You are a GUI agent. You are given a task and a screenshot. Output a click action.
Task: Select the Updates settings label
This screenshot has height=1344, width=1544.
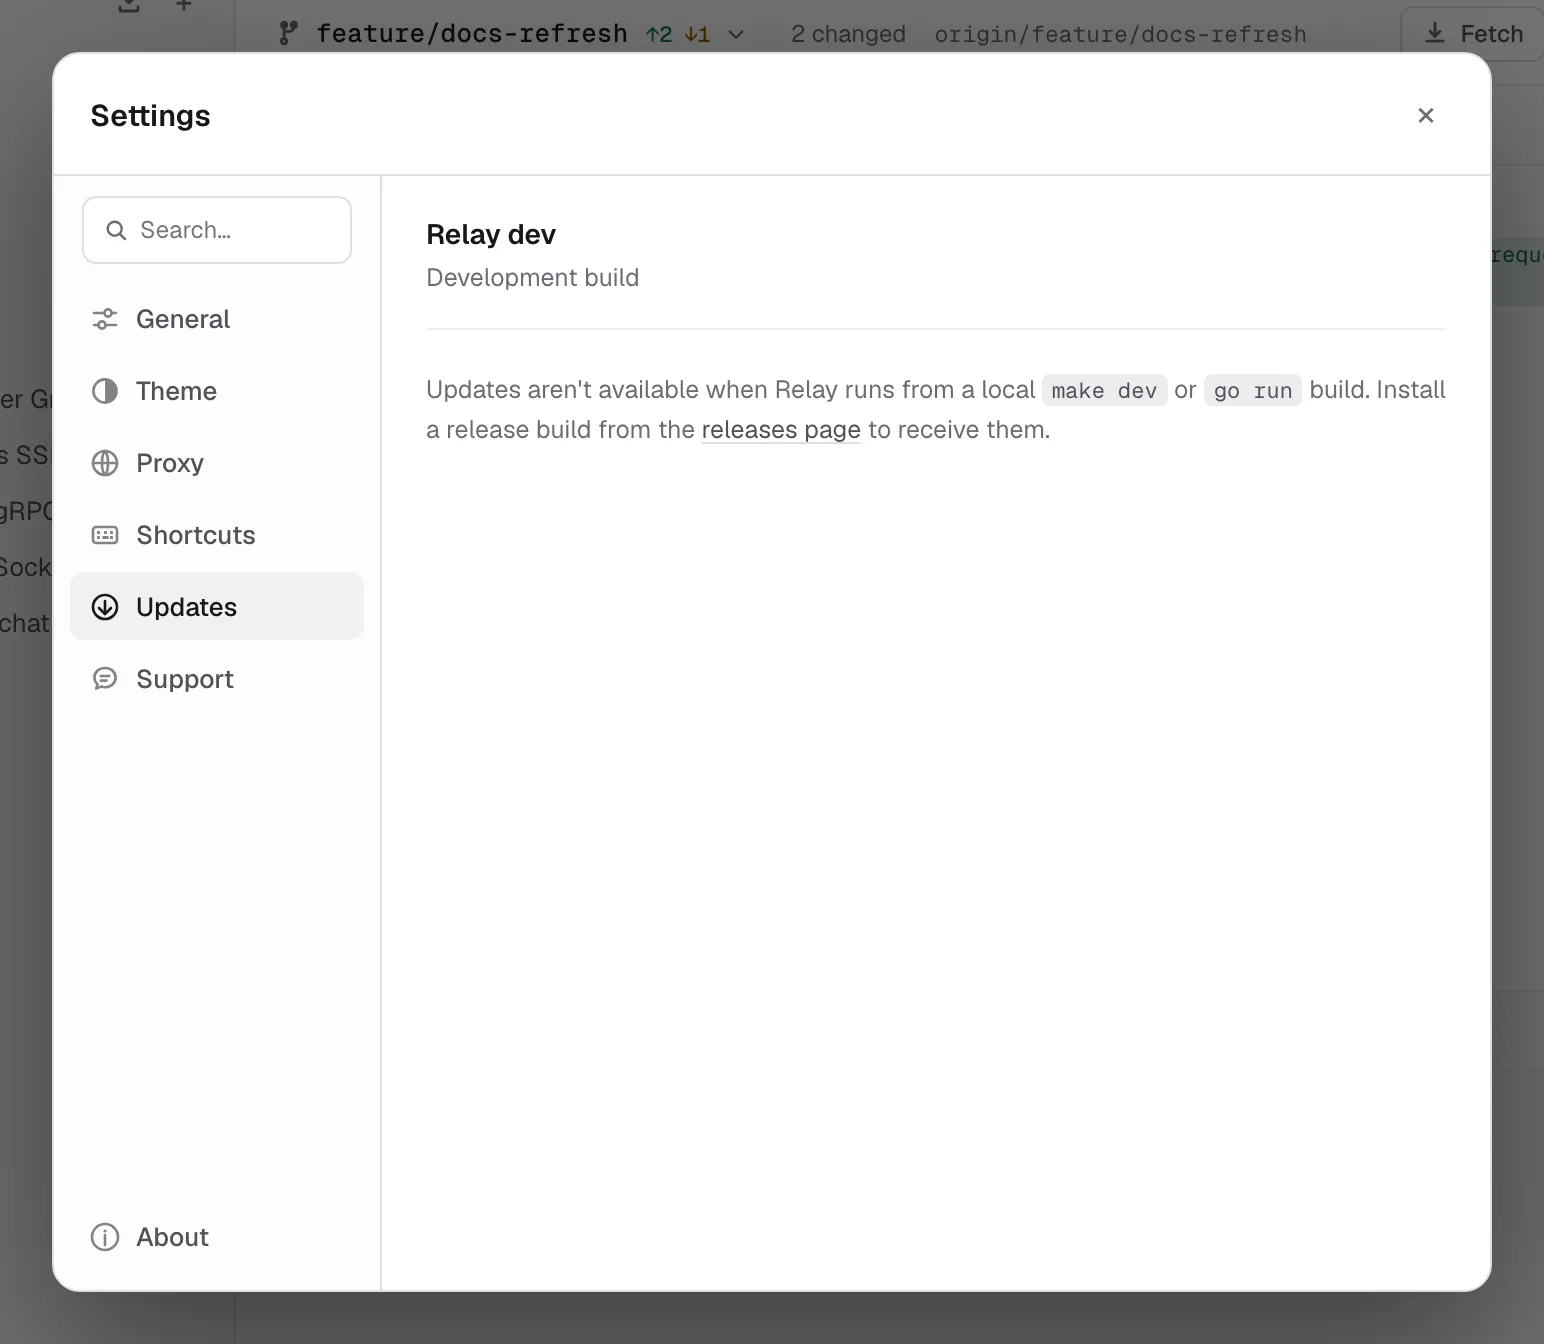[186, 607]
